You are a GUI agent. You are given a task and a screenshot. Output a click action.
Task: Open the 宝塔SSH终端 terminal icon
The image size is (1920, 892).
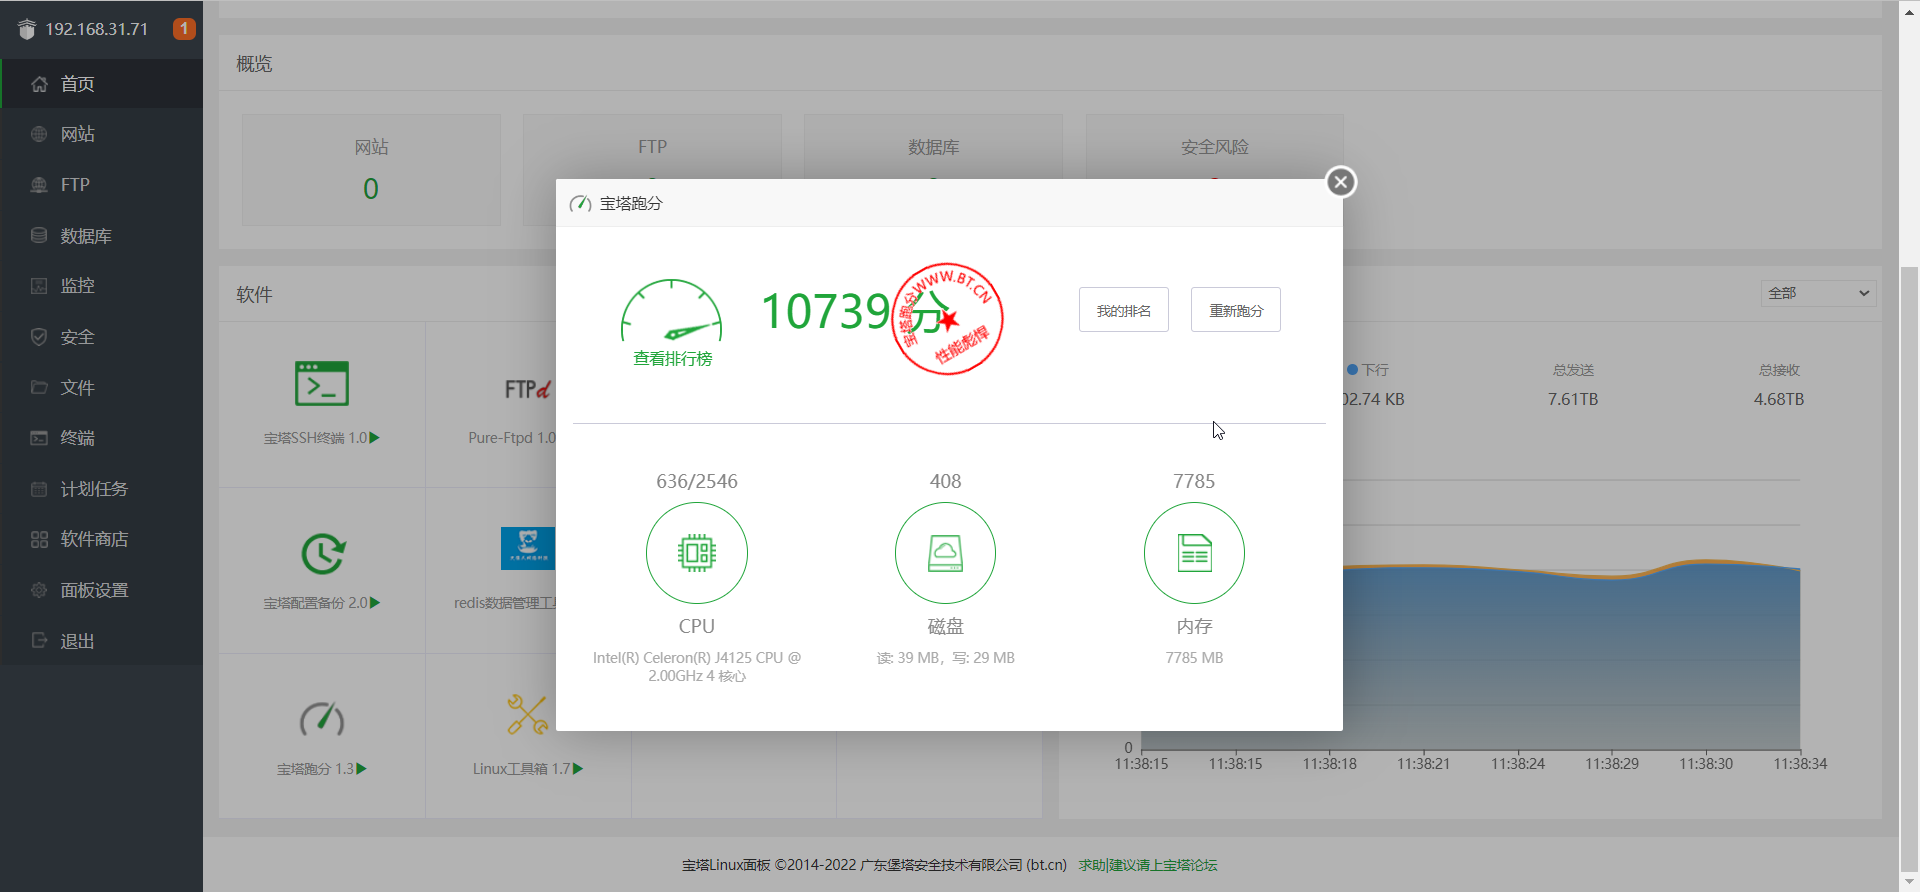coord(322,384)
